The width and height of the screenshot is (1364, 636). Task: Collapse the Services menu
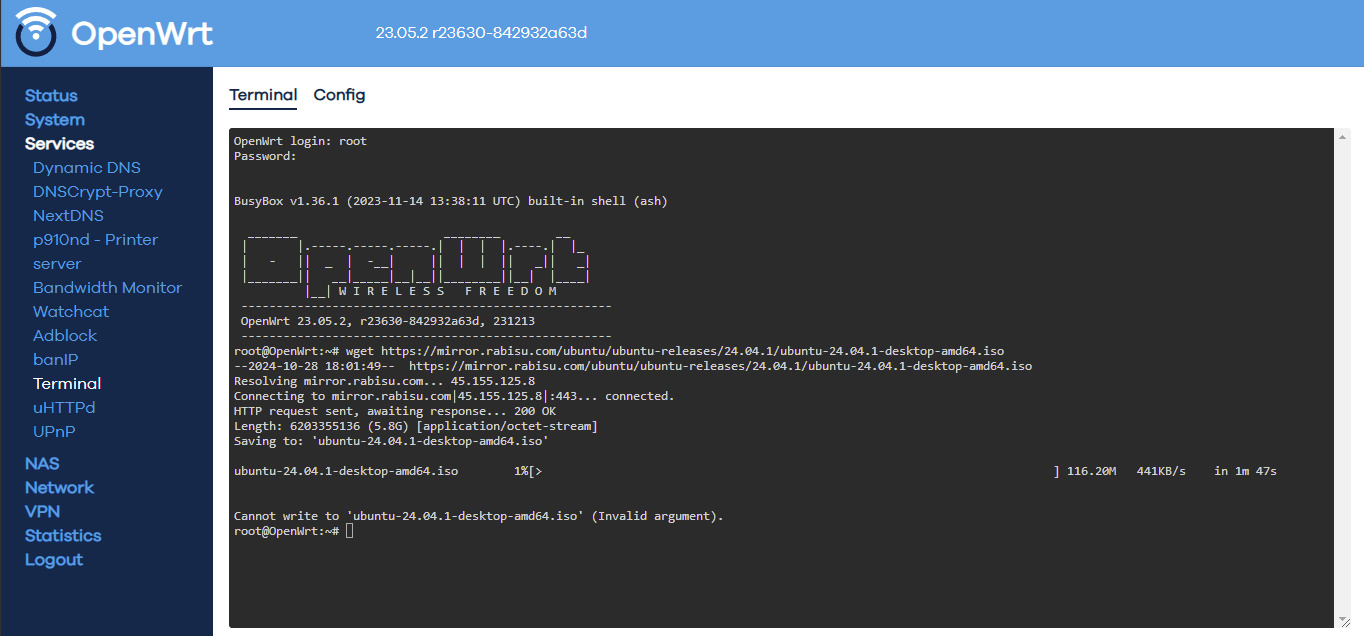coord(59,144)
